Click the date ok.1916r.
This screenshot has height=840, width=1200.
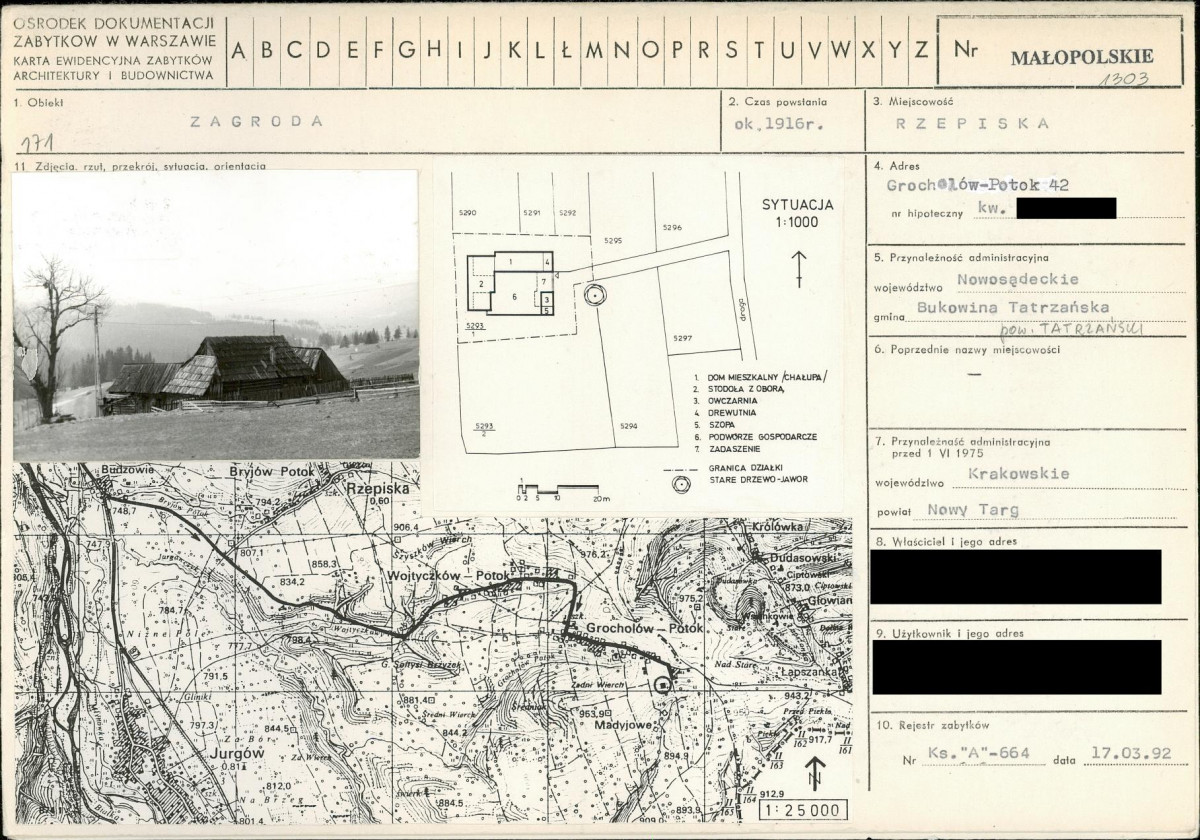point(781,125)
